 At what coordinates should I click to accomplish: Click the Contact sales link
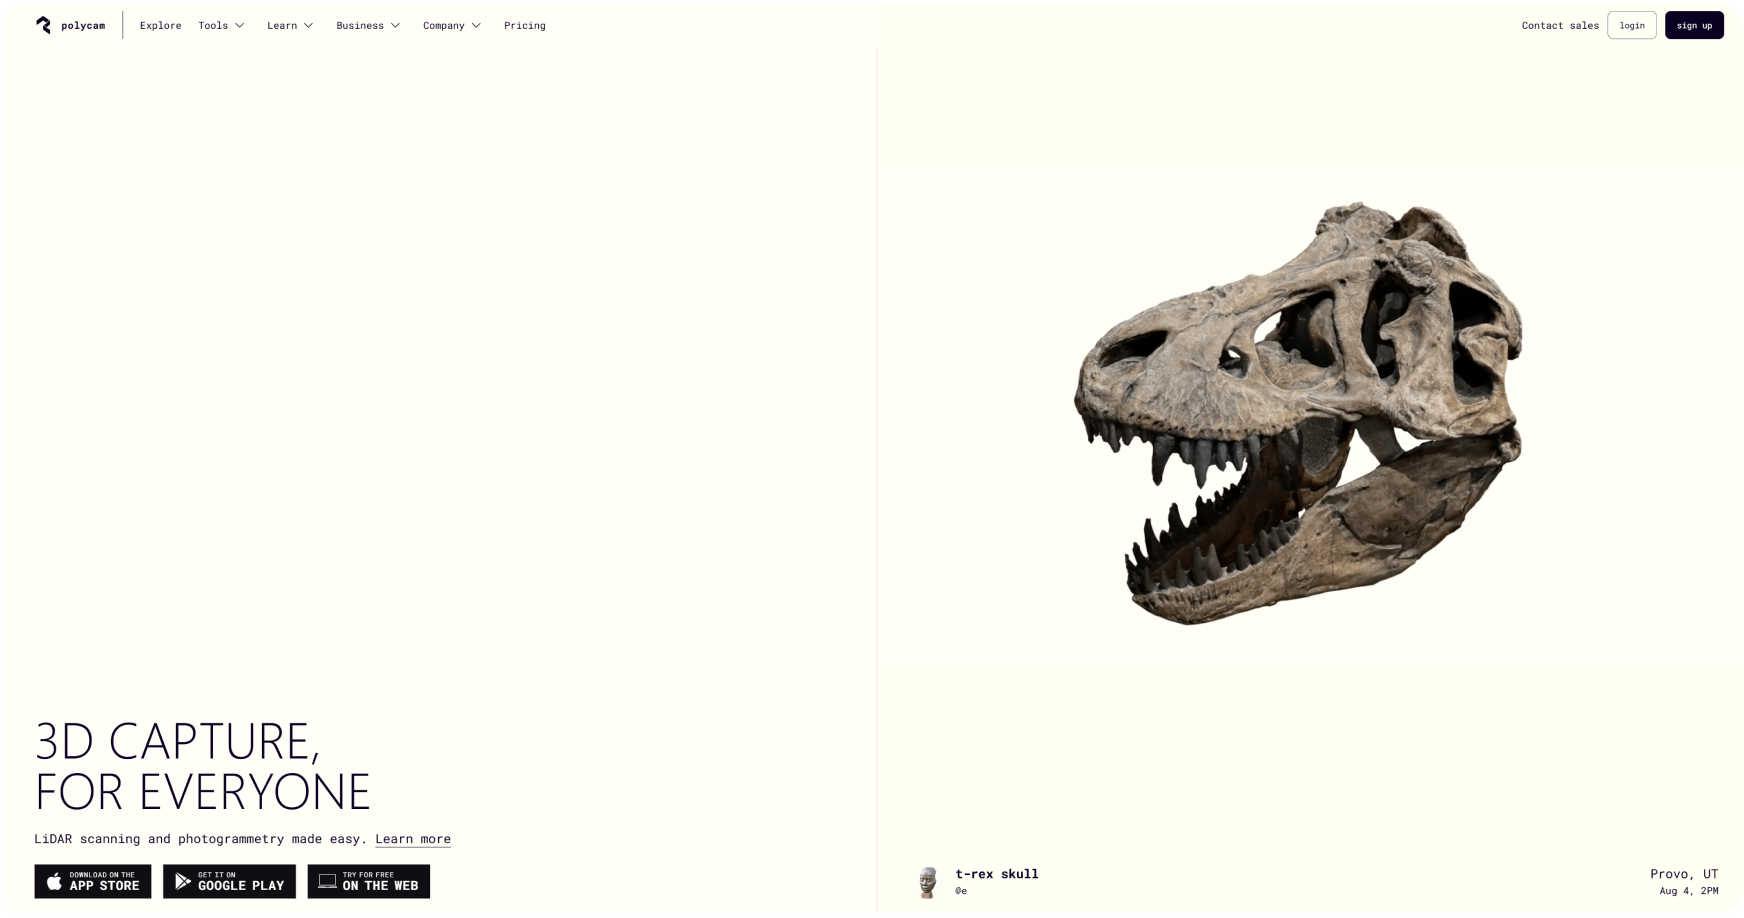click(x=1560, y=26)
